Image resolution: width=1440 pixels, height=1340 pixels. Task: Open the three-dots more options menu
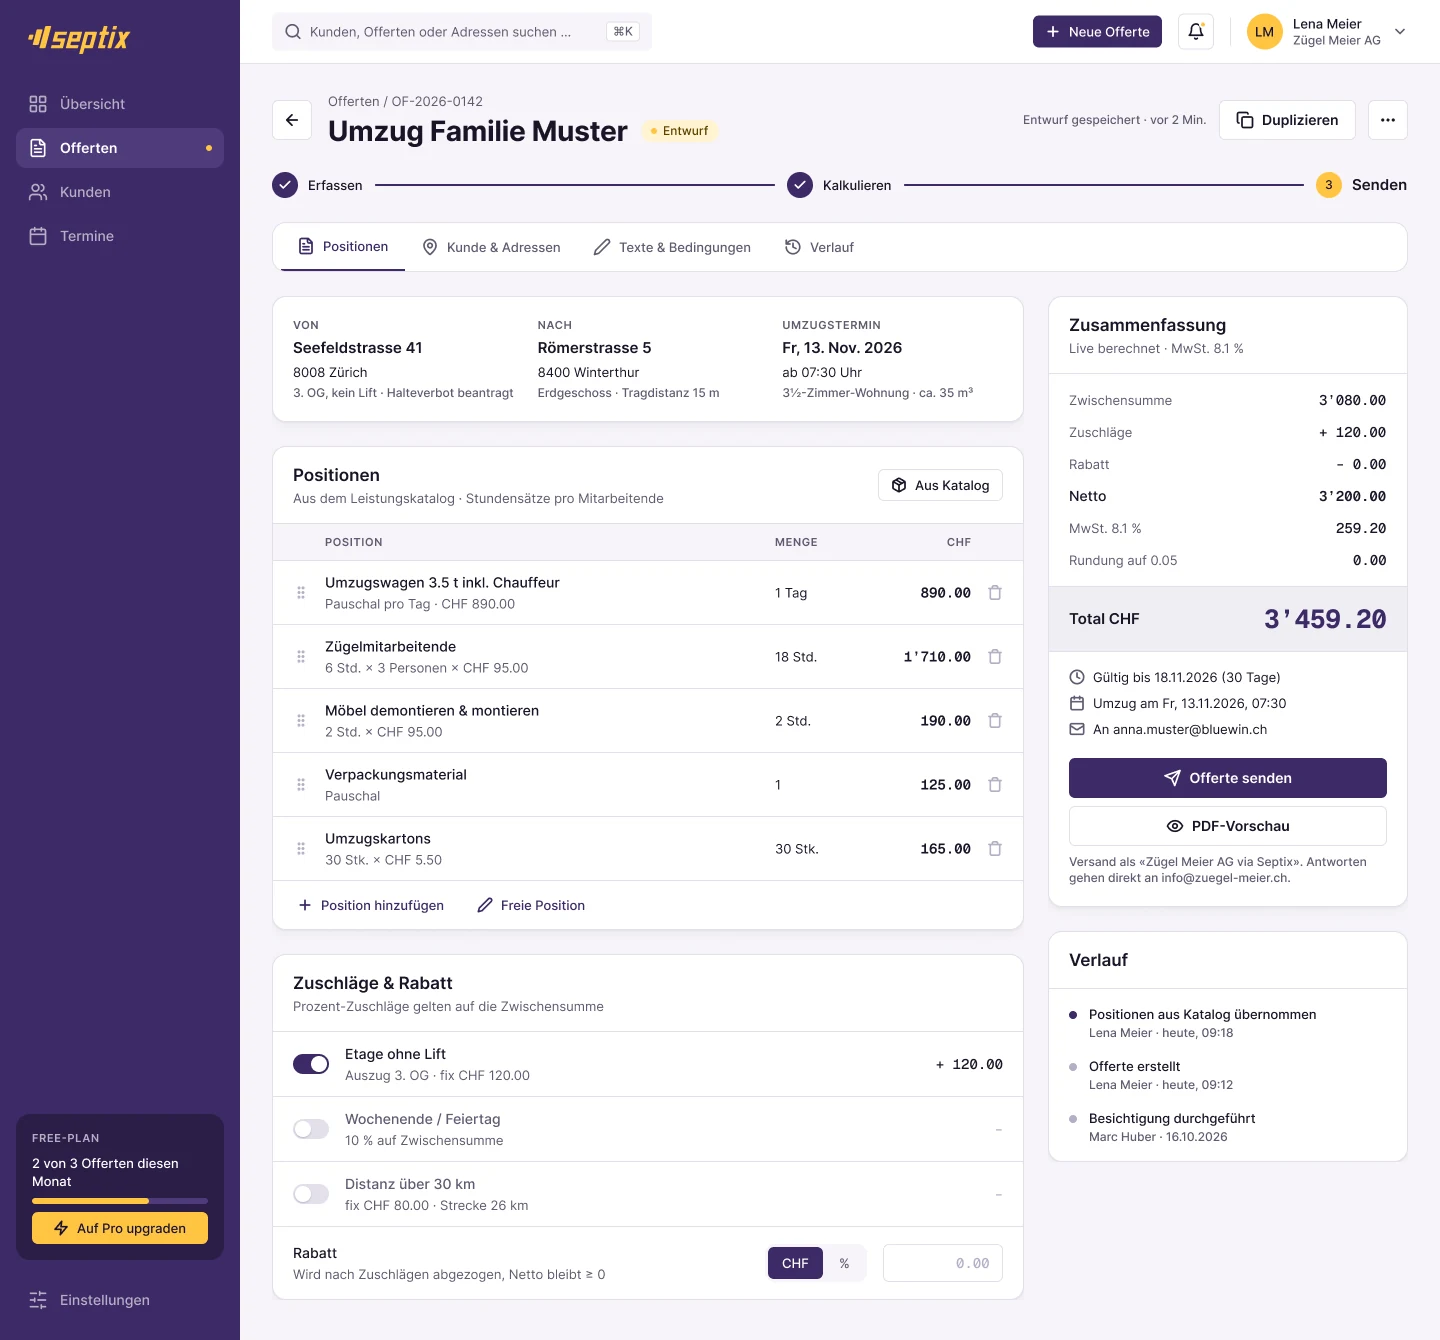1388,120
